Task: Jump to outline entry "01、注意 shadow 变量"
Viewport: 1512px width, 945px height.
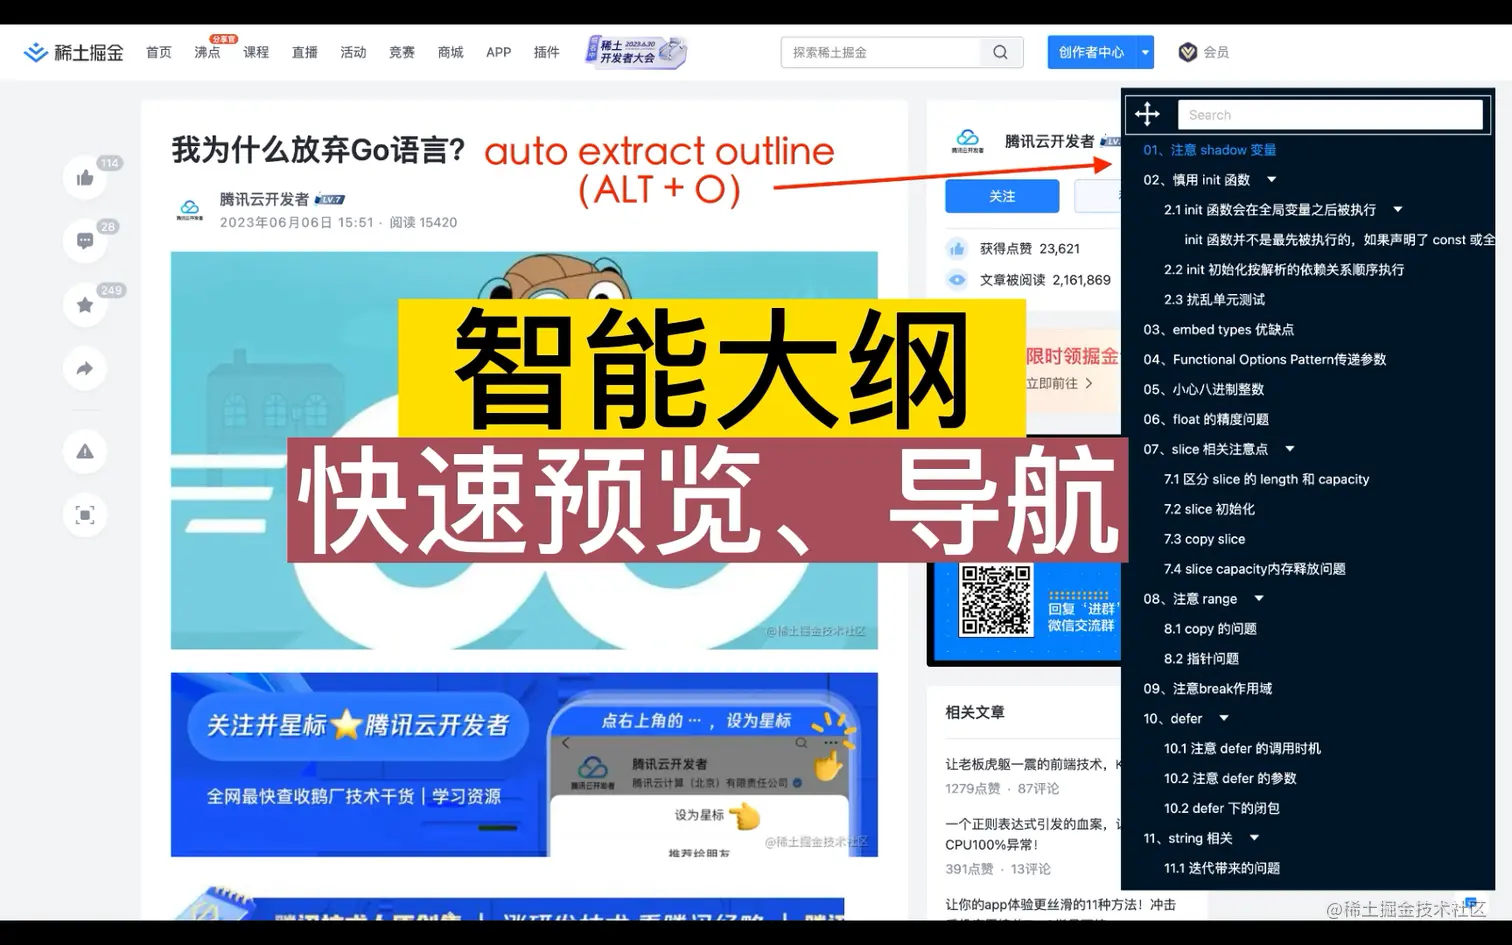Action: click(x=1209, y=149)
